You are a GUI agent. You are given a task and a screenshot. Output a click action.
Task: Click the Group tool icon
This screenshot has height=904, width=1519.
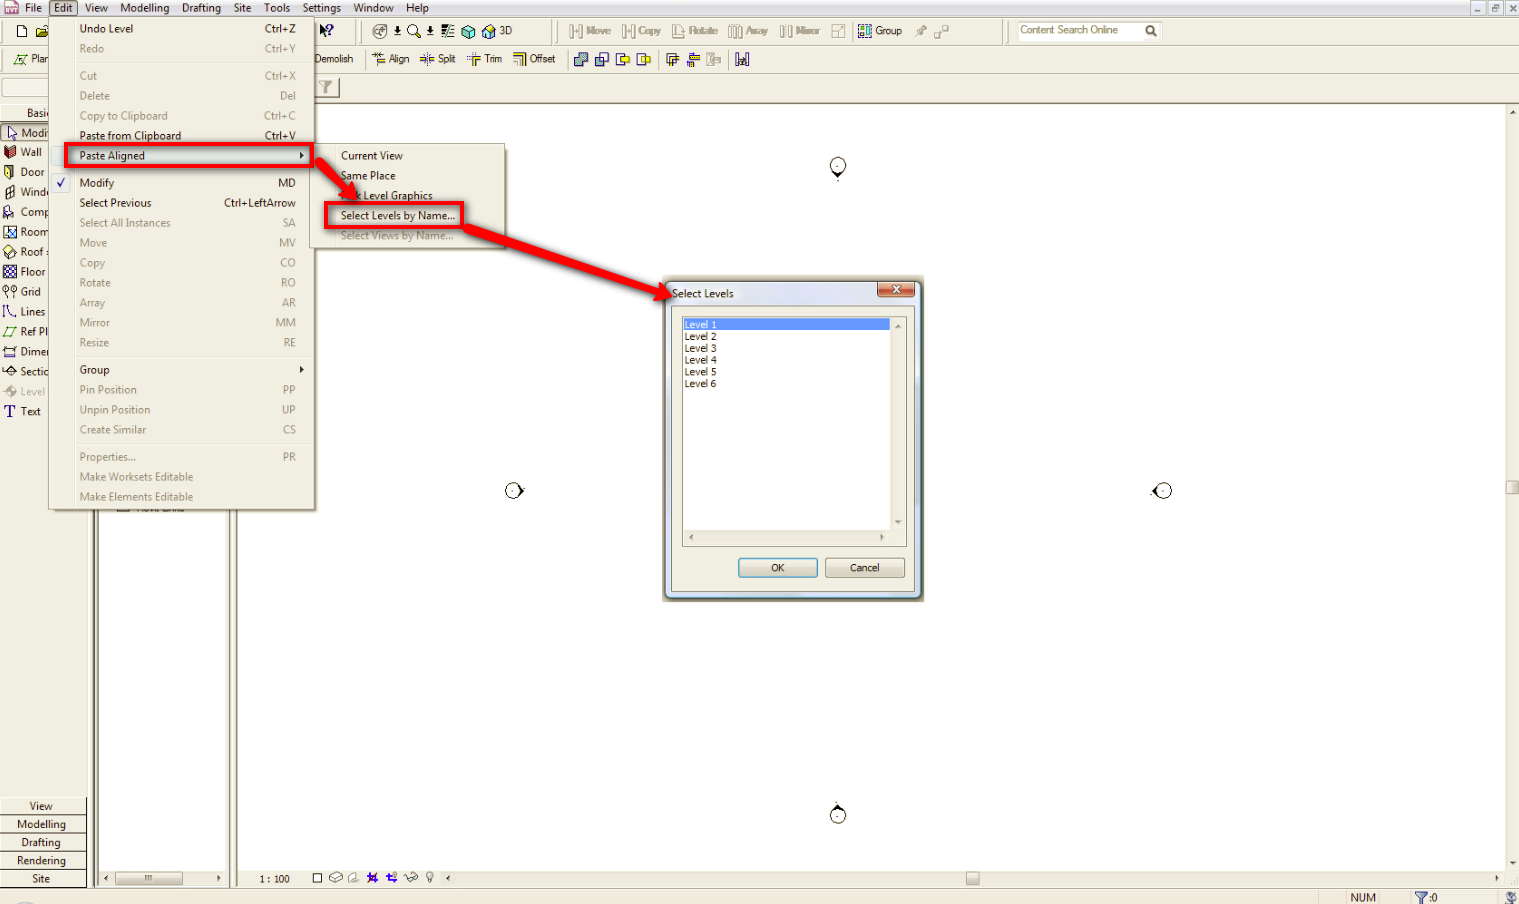(880, 31)
